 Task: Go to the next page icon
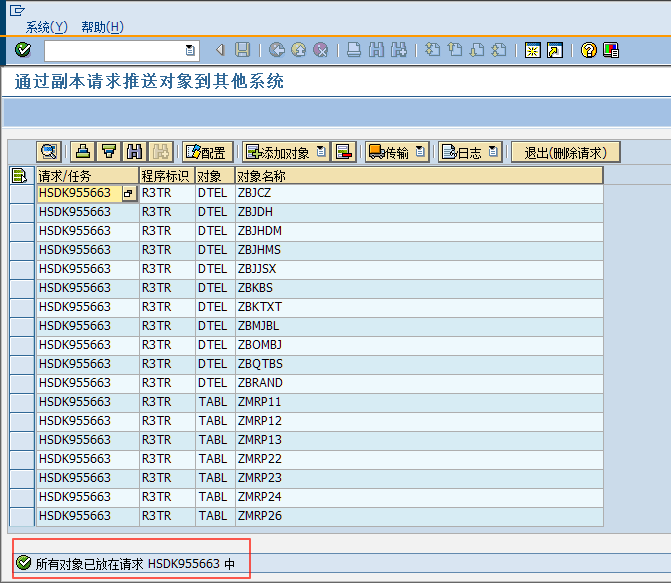pyautogui.click(x=477, y=50)
